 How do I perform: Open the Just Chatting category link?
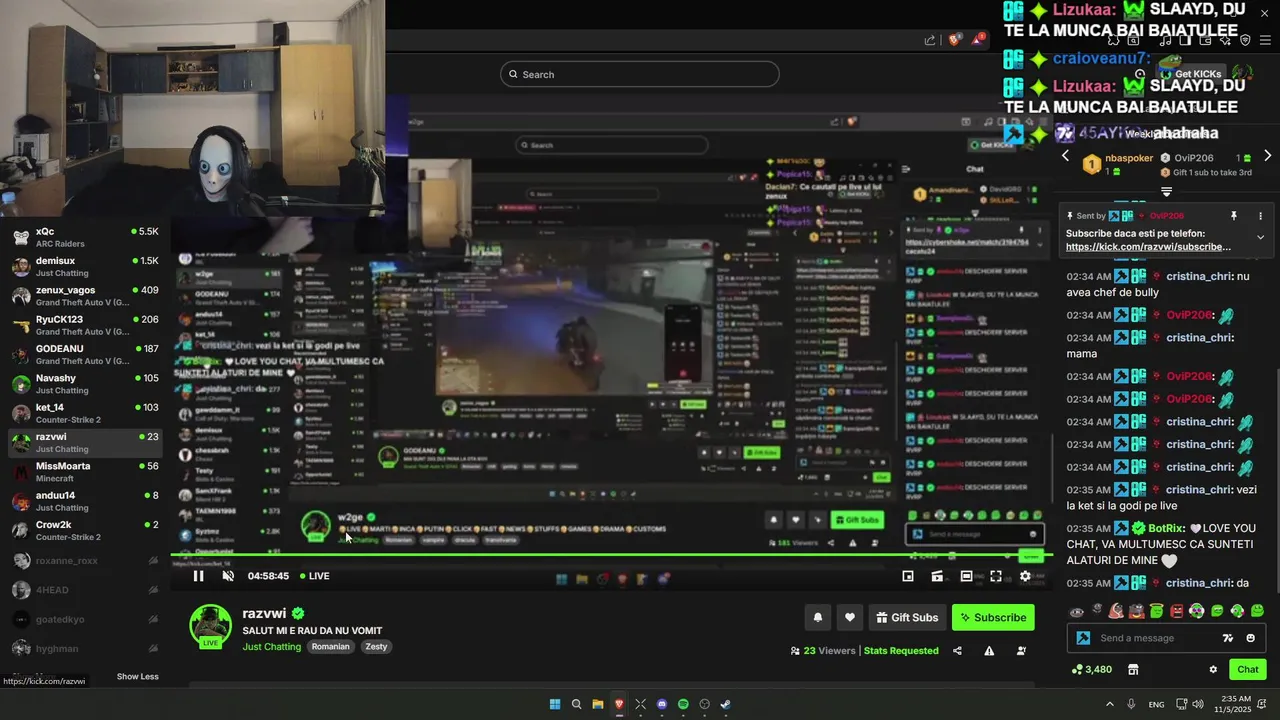pos(271,647)
